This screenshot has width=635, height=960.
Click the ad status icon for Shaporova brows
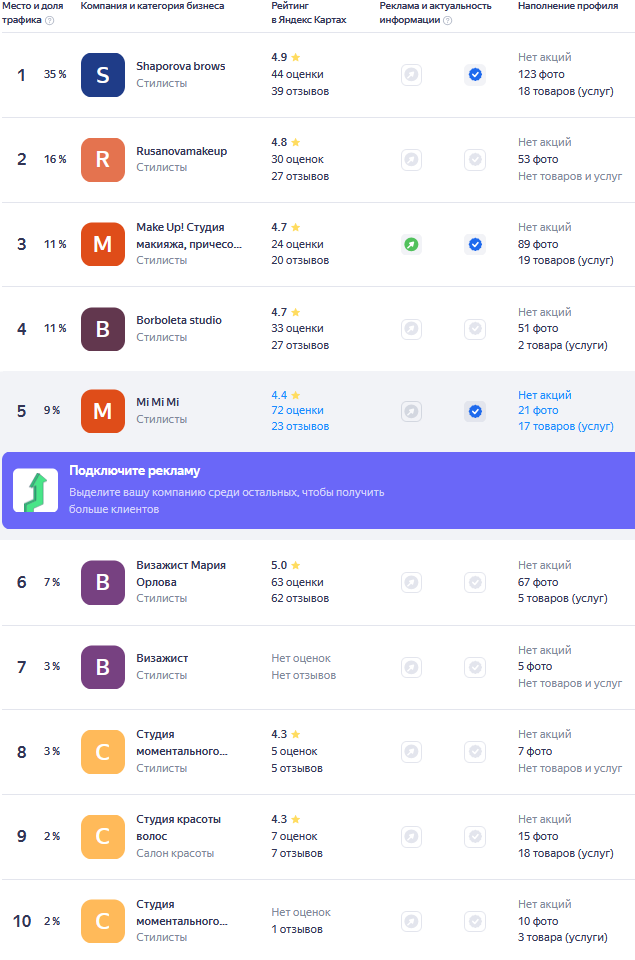click(x=411, y=75)
